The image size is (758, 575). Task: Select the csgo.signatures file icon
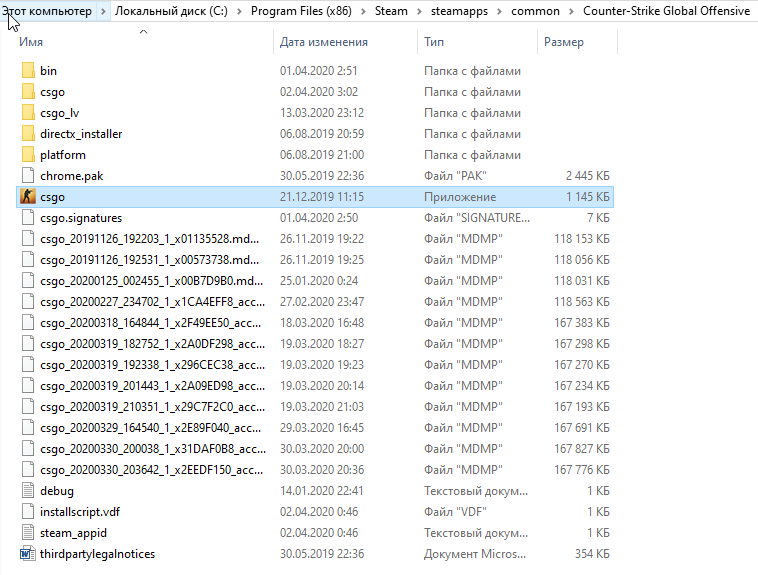pyautogui.click(x=28, y=218)
